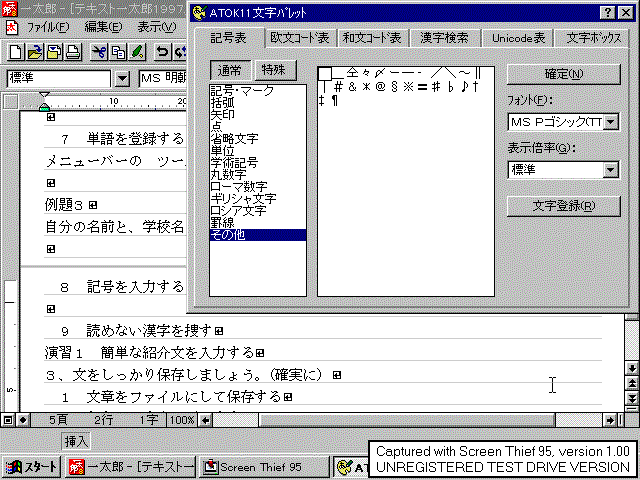The height and width of the screenshot is (480, 640).
Task: Select the 記号表 tab
Action: pos(229,38)
